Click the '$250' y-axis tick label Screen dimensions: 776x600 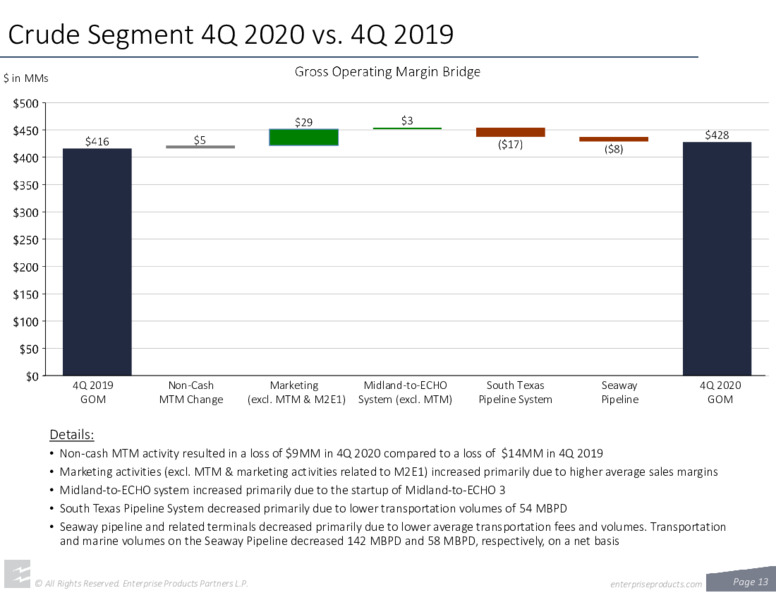[26, 240]
